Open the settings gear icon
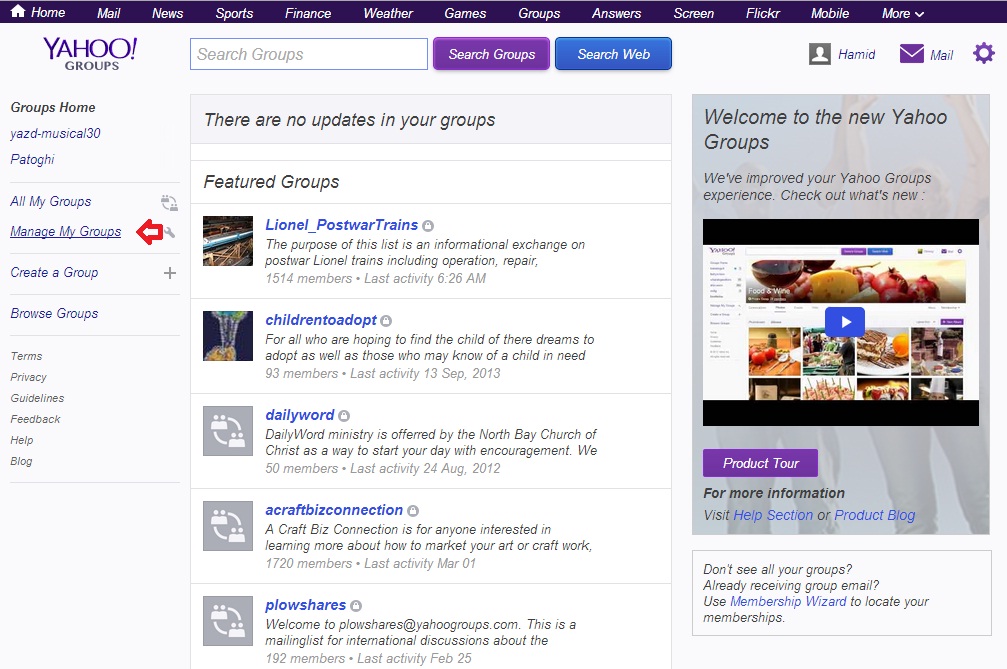 [x=983, y=53]
